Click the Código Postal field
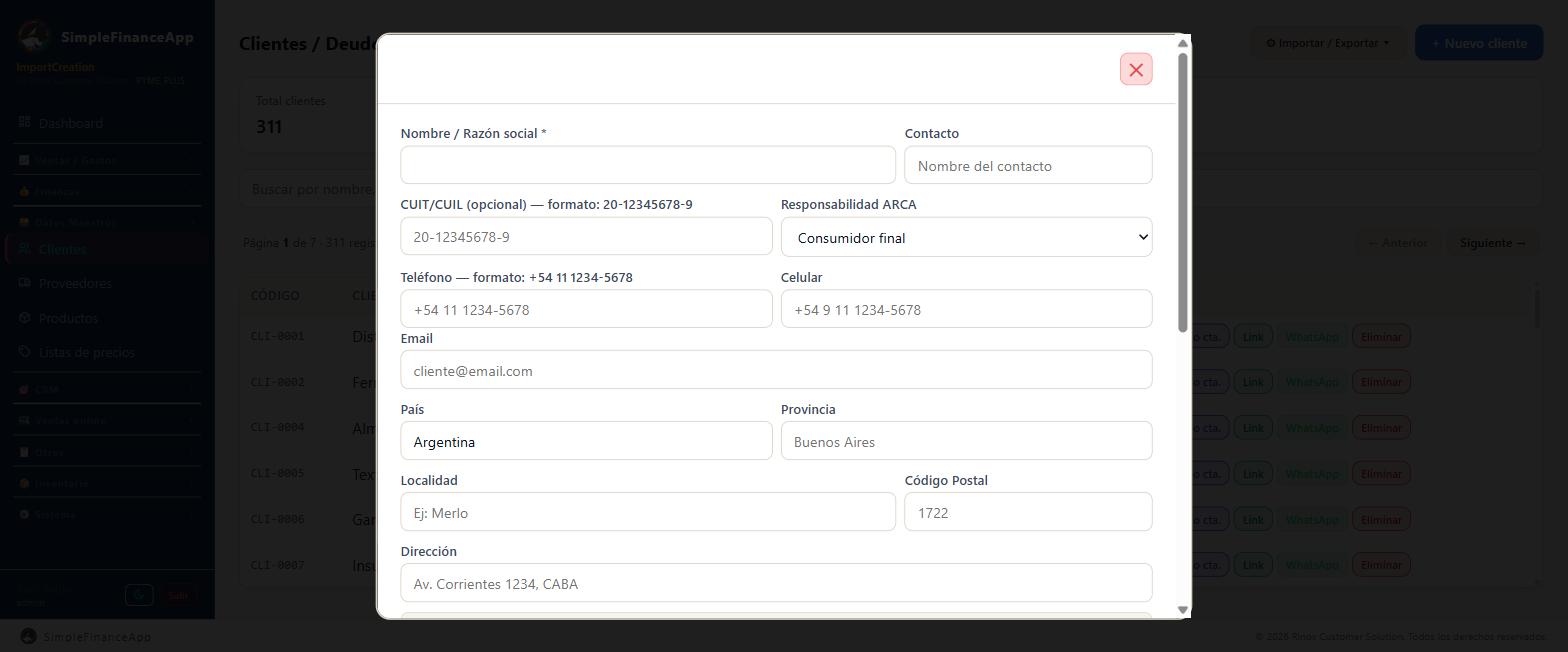This screenshot has height=652, width=1568. [1028, 512]
